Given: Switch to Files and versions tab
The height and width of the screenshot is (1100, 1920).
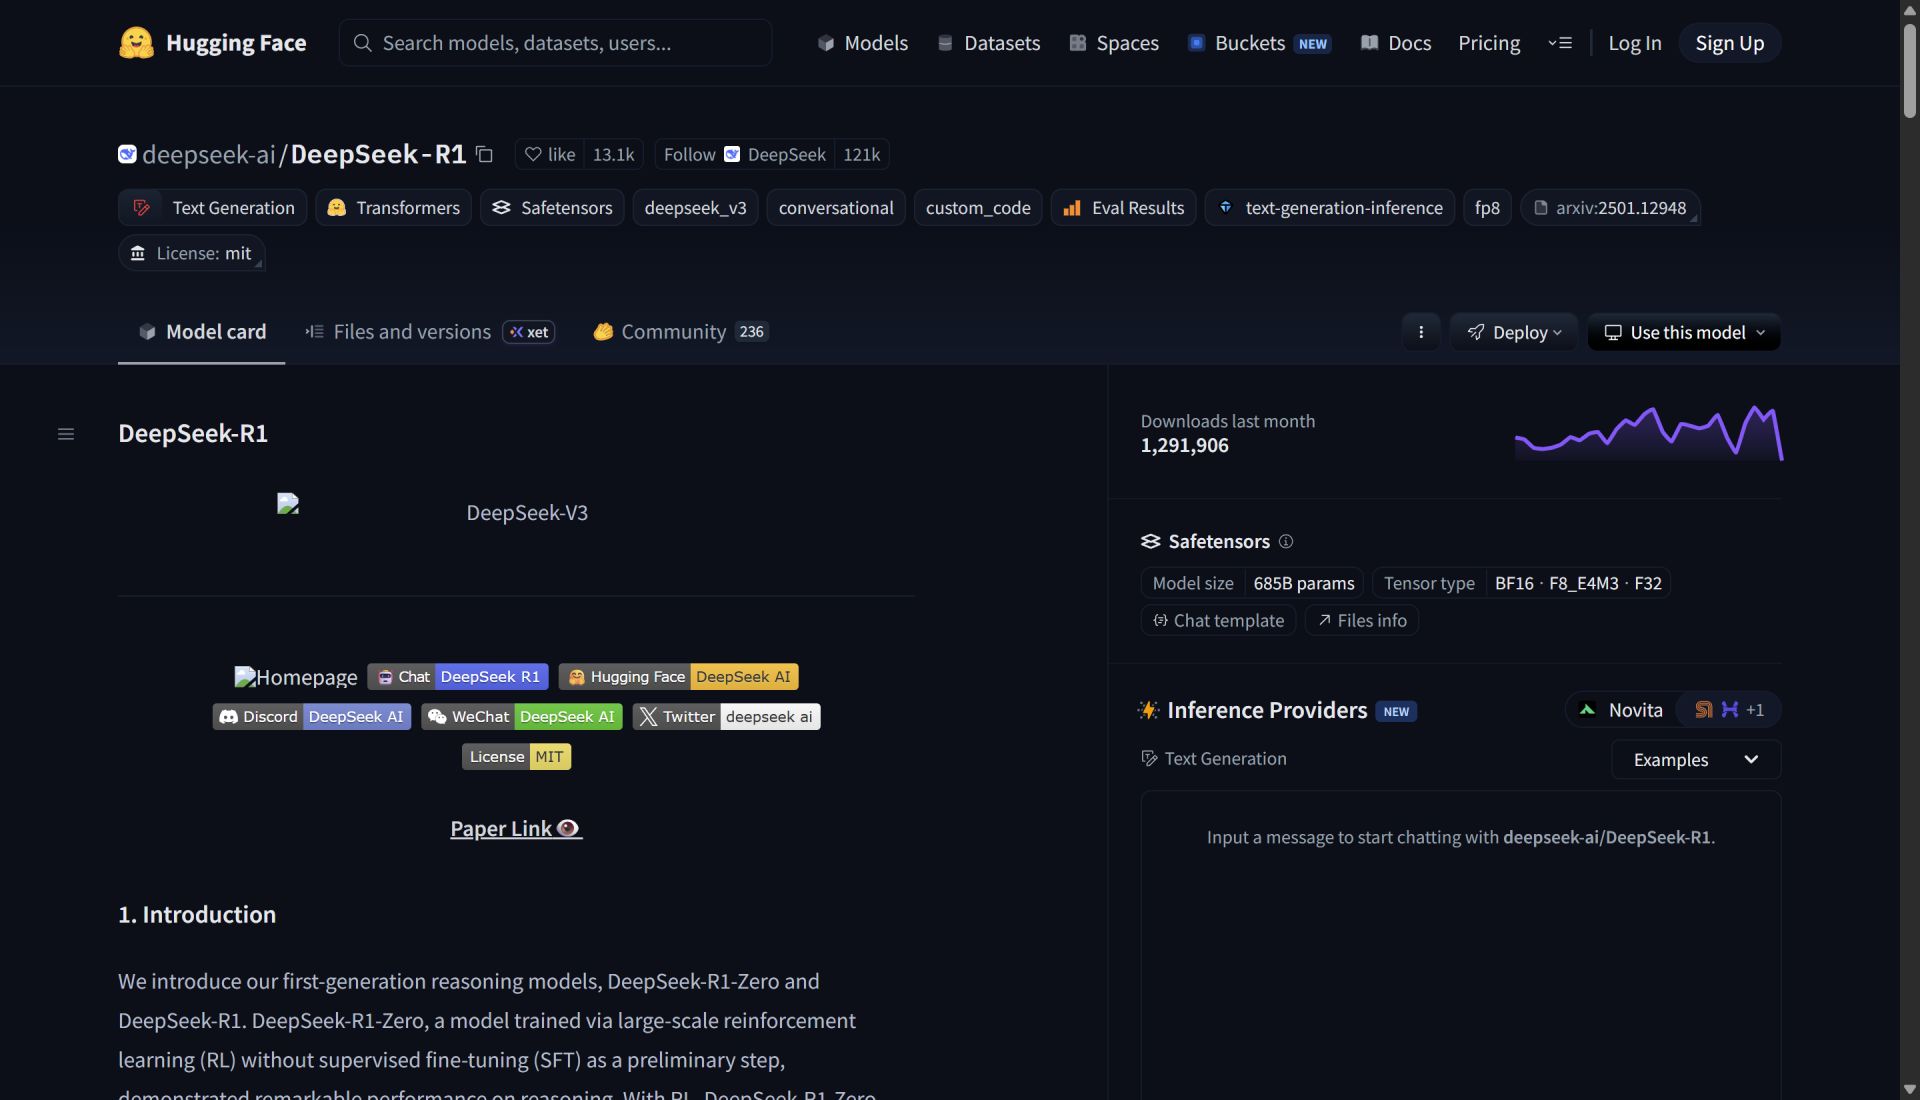Looking at the screenshot, I should click(x=412, y=332).
